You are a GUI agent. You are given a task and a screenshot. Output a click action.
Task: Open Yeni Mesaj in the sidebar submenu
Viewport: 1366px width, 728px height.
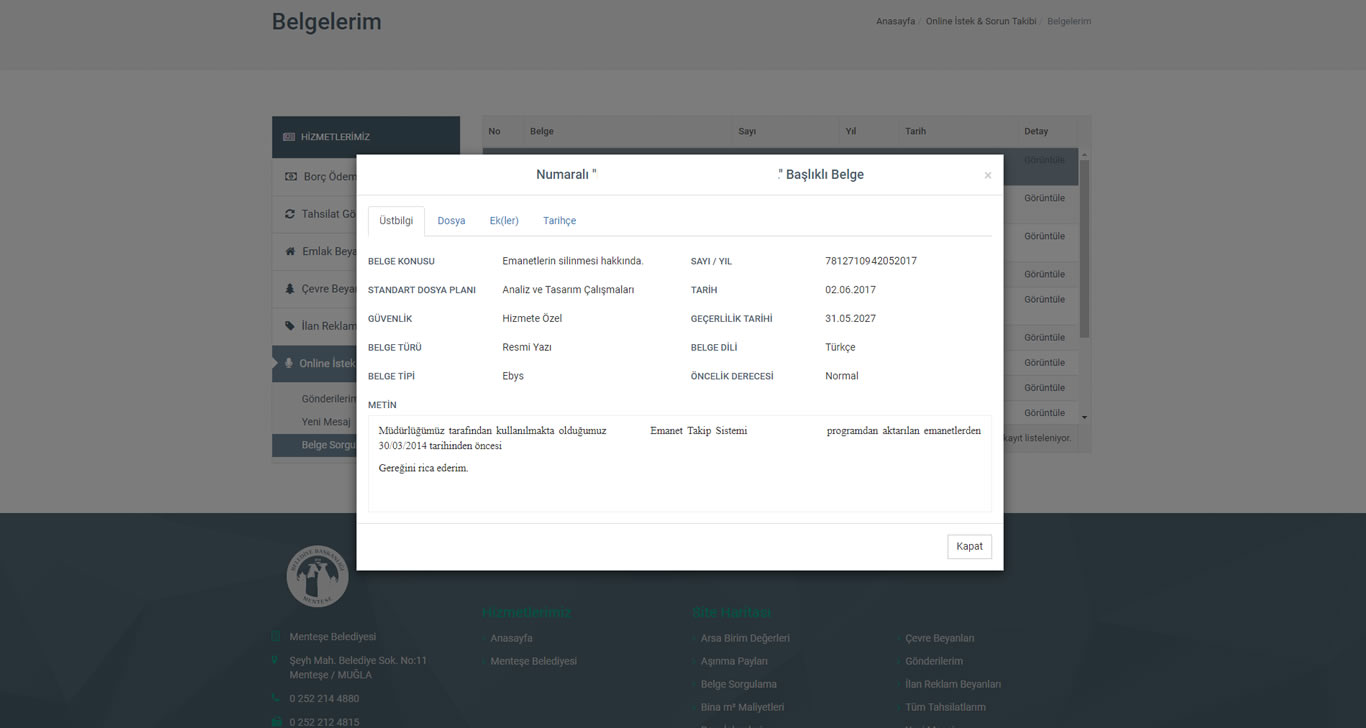click(326, 422)
